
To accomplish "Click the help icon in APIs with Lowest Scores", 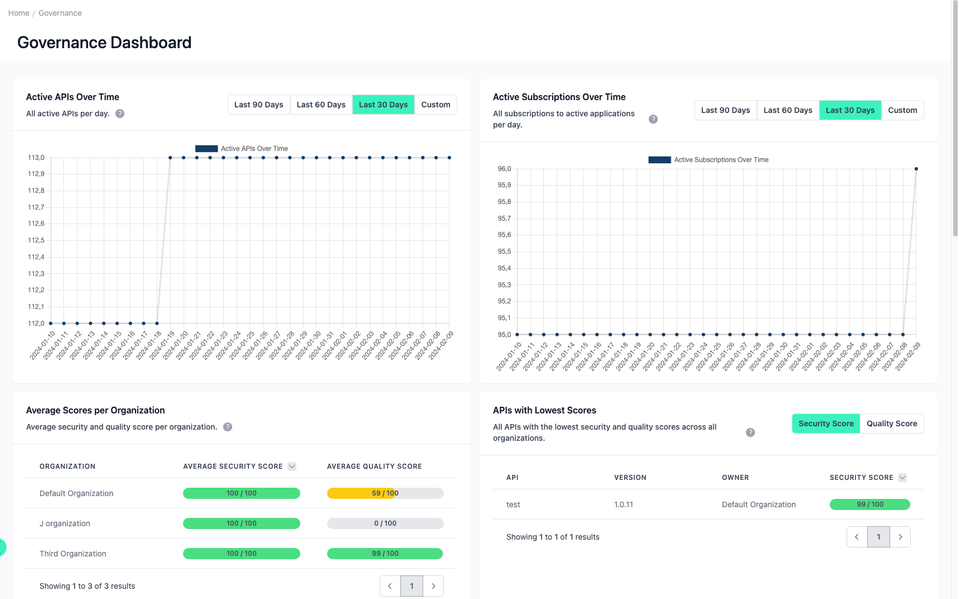I will pos(750,432).
